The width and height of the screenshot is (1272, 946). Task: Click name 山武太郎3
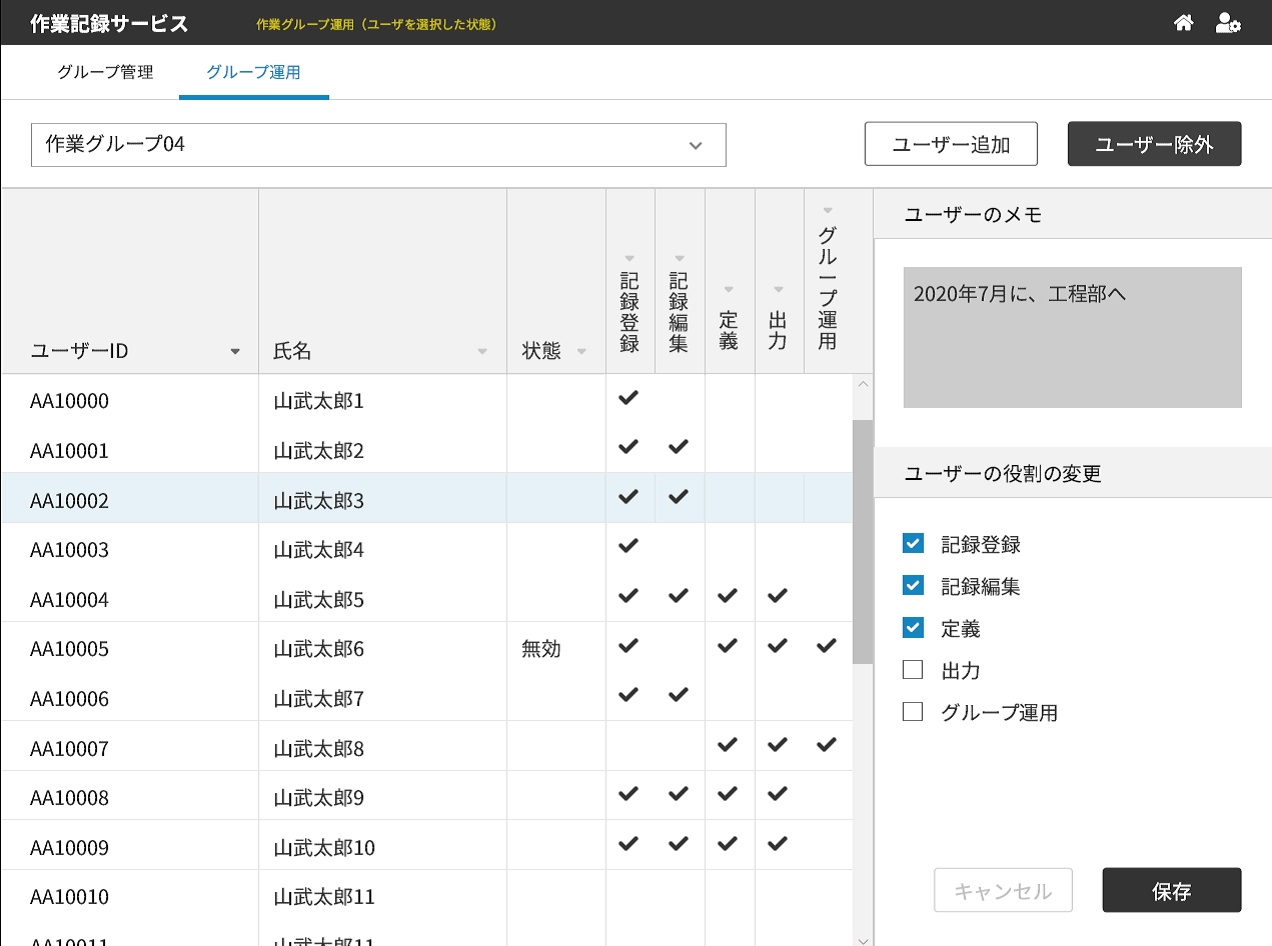[x=319, y=500]
